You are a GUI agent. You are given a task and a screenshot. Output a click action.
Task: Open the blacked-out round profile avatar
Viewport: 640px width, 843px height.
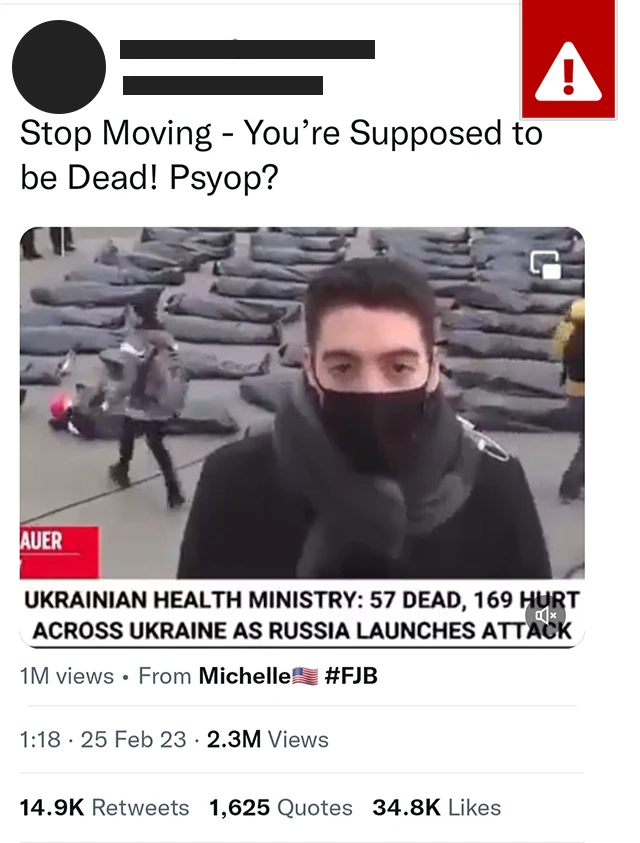pos(59,67)
